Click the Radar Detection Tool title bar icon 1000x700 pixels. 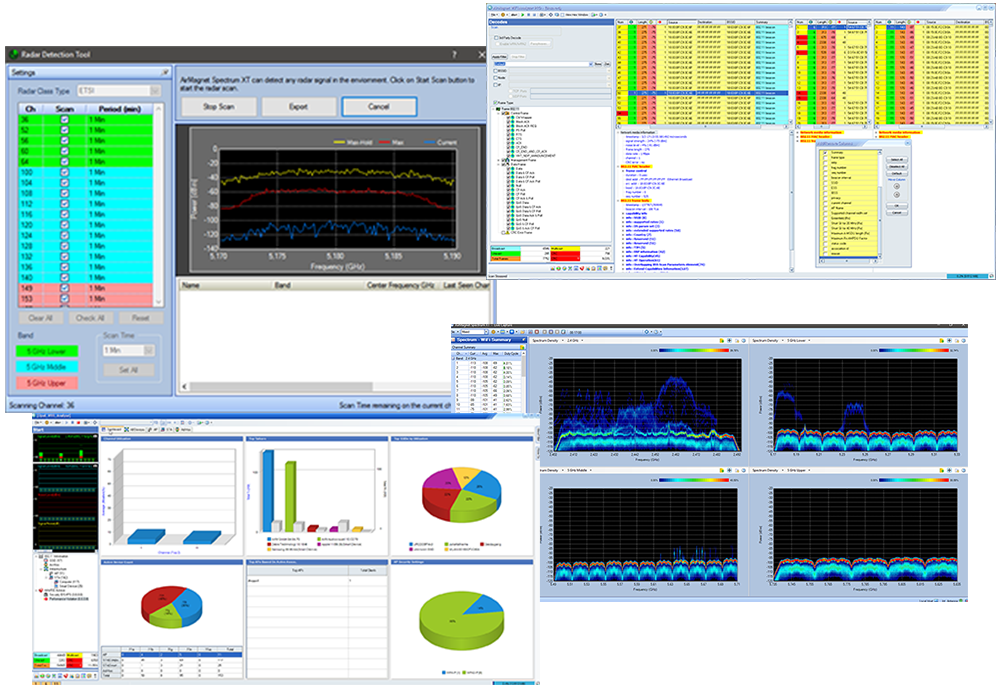16,55
